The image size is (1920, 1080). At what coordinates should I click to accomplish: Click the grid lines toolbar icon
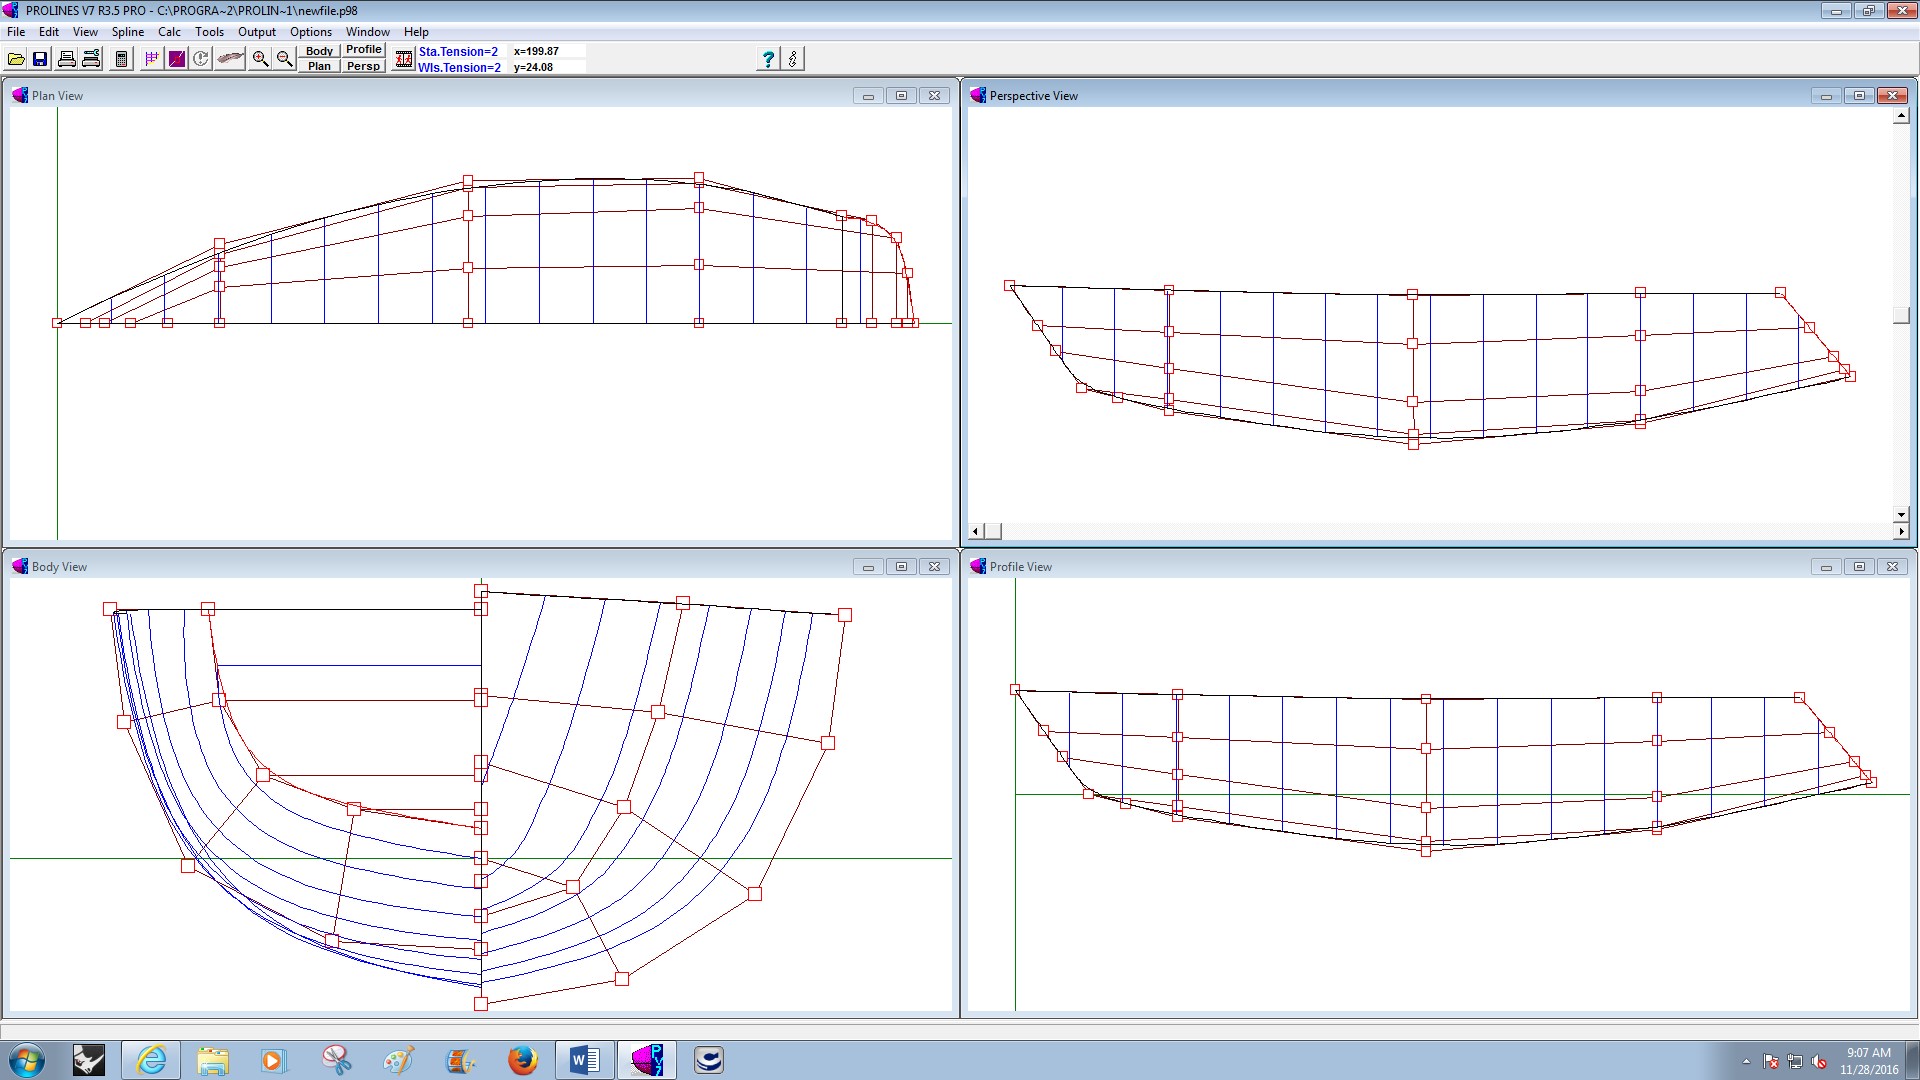click(x=151, y=59)
